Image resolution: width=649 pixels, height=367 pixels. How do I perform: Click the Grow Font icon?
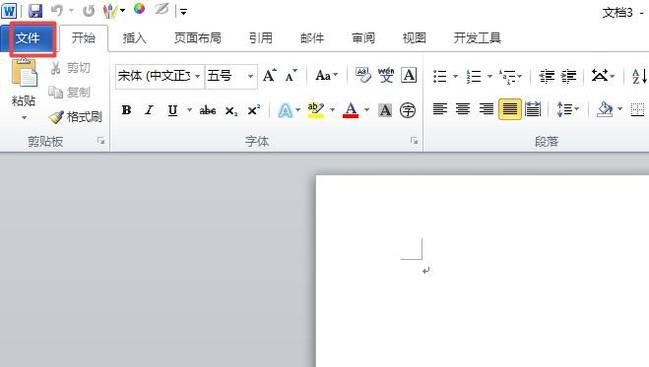pyautogui.click(x=269, y=75)
